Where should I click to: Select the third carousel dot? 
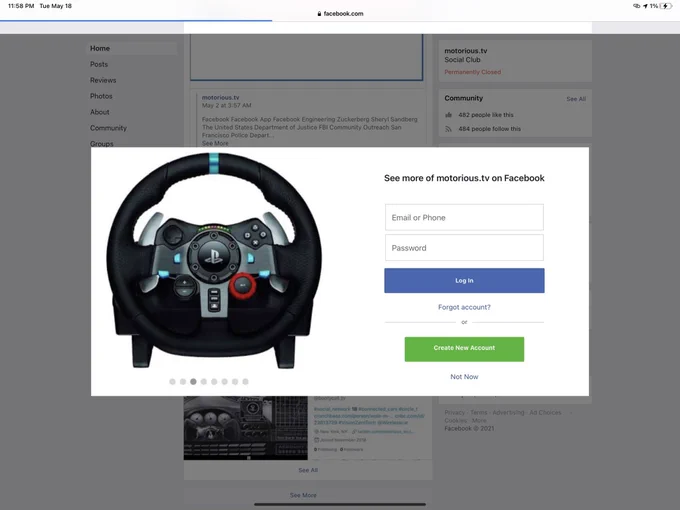pyautogui.click(x=193, y=382)
